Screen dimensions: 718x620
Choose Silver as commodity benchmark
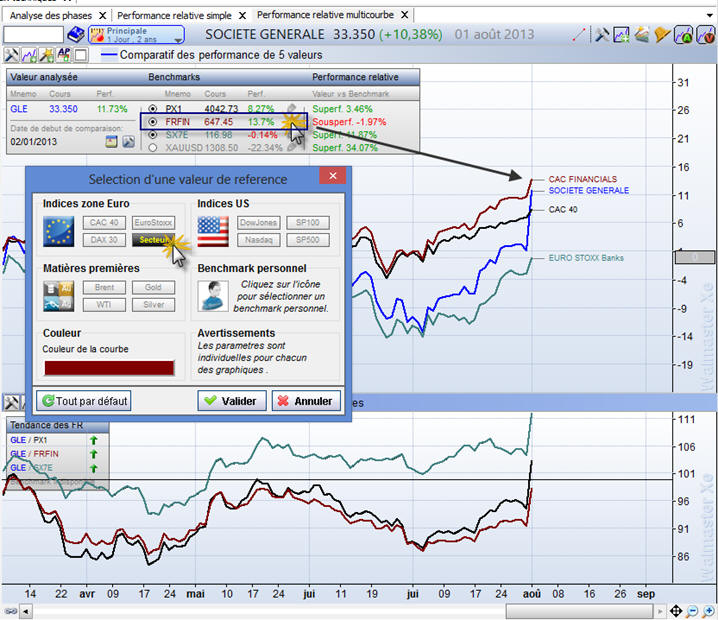[153, 305]
